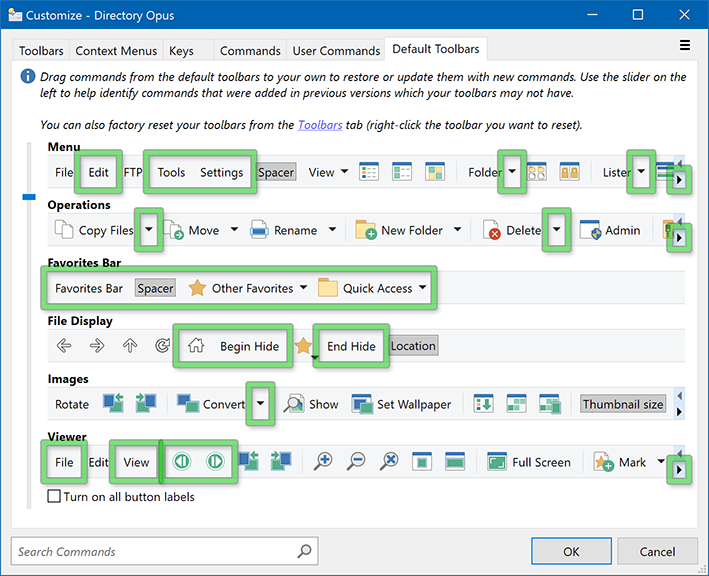Open the Folder dropdown arrow

[x=512, y=171]
